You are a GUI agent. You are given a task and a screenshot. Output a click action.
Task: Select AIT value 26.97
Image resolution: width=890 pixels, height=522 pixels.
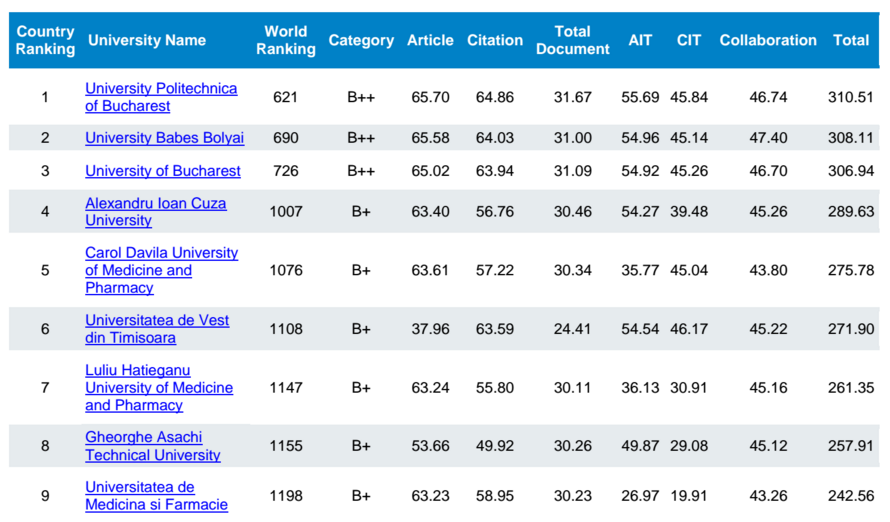coord(640,496)
